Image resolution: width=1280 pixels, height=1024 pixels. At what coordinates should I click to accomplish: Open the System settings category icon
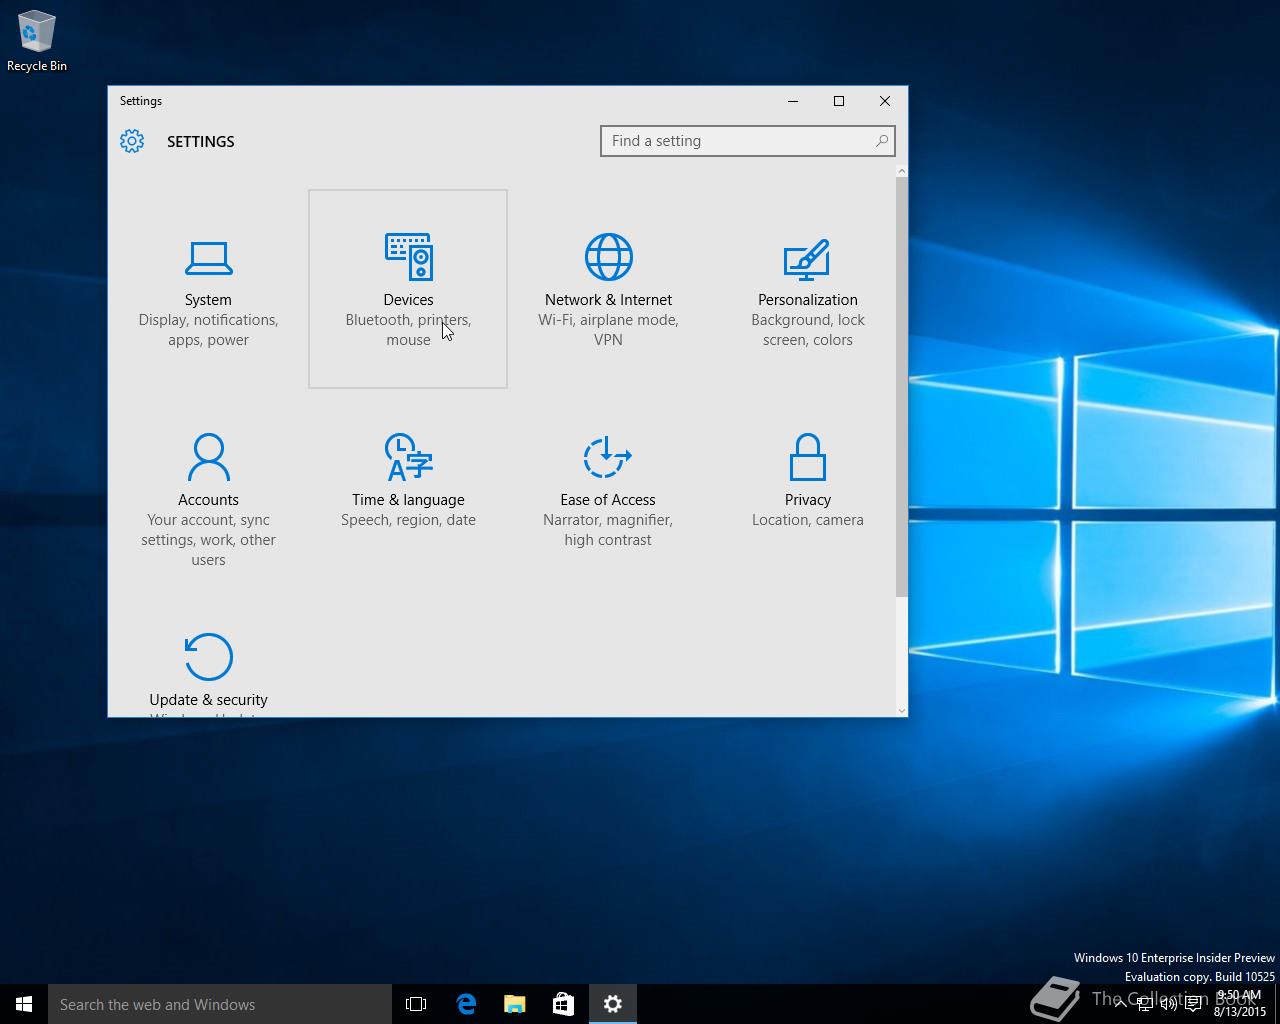click(x=208, y=258)
